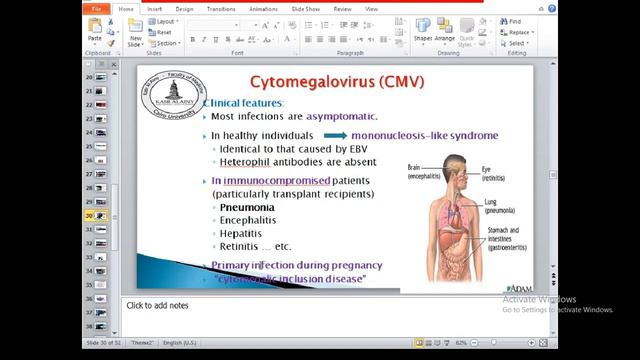Click the zoom in plus button

pos(531,343)
